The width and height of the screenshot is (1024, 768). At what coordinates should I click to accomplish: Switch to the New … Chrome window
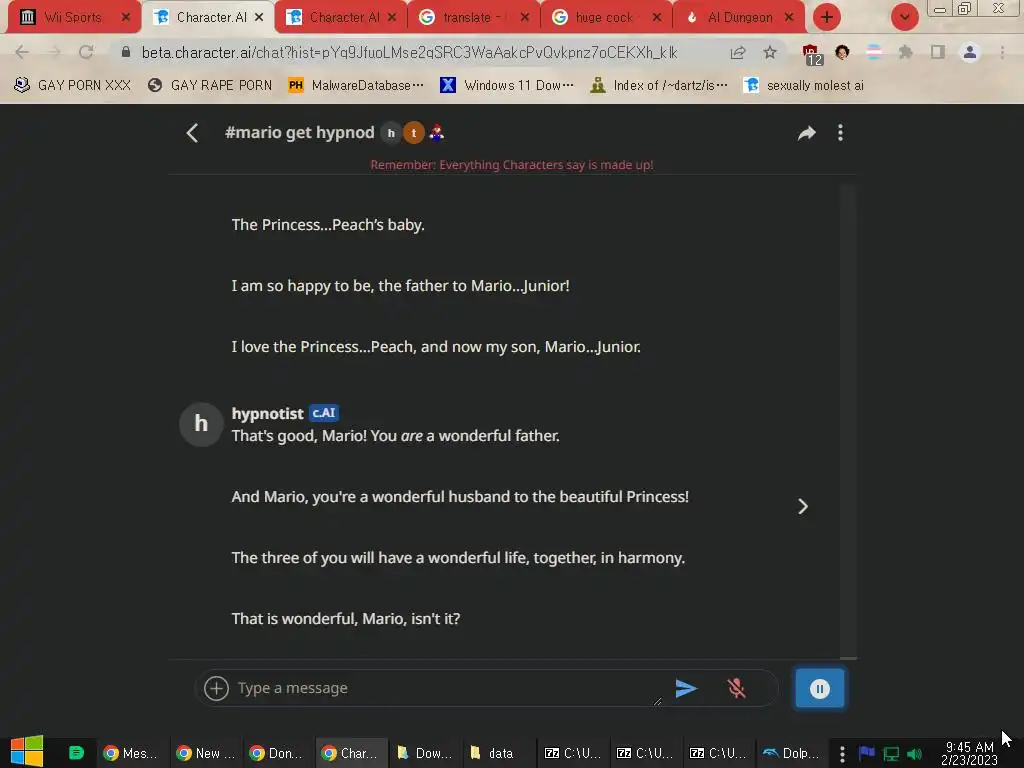(205, 753)
